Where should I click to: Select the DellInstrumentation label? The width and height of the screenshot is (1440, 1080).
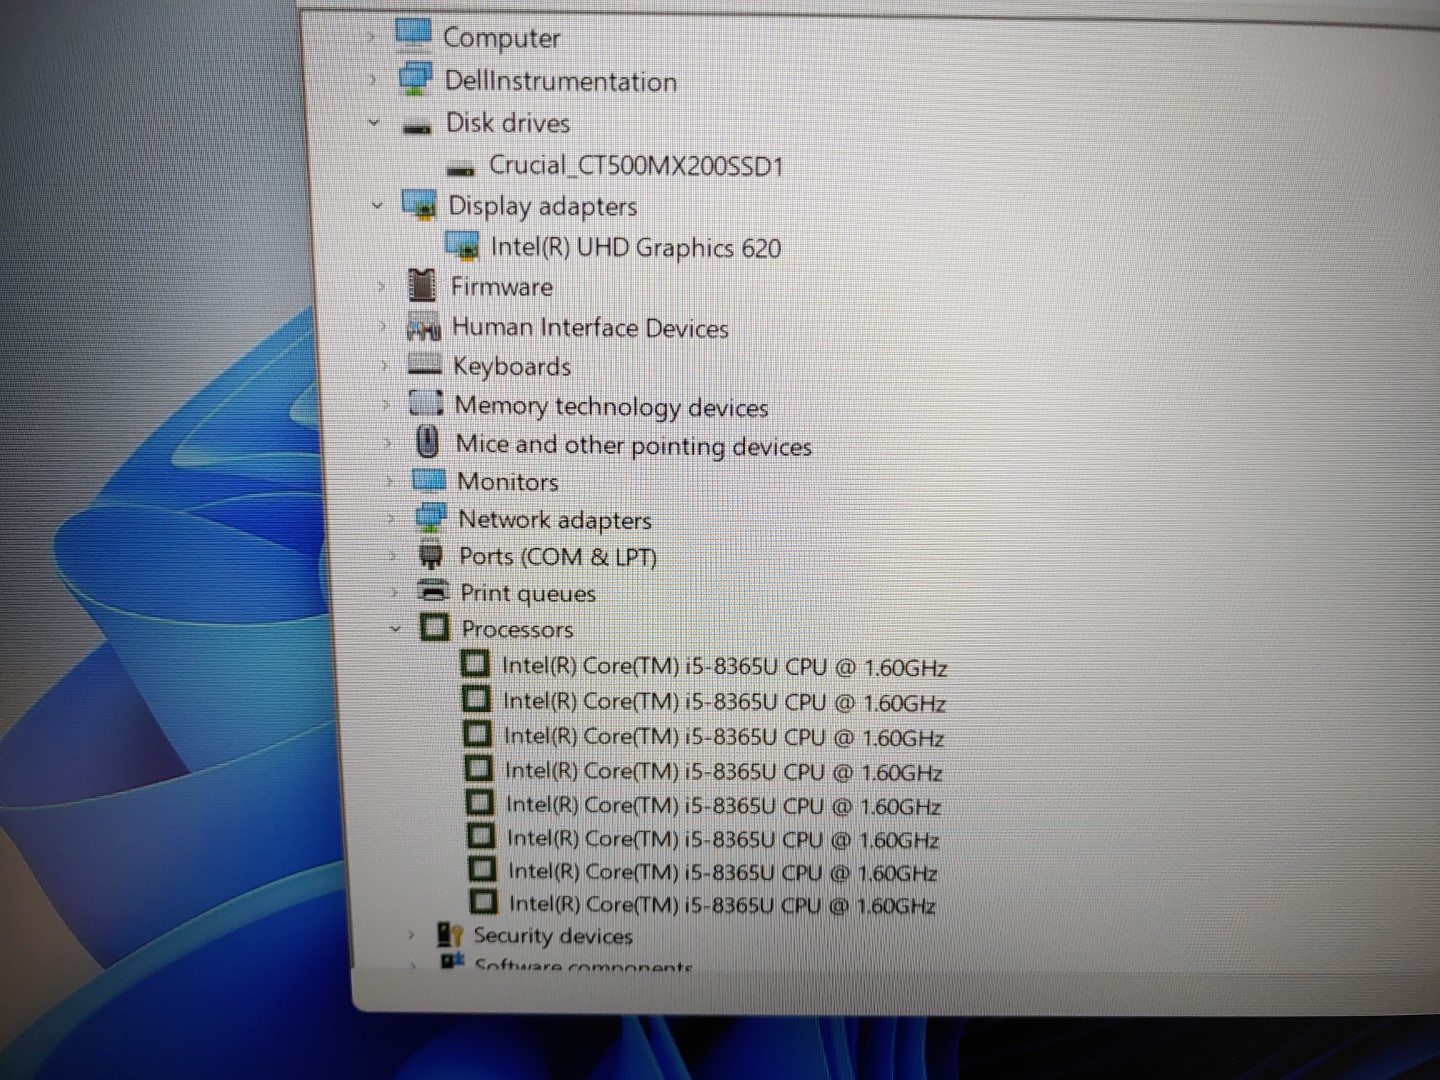tap(560, 81)
